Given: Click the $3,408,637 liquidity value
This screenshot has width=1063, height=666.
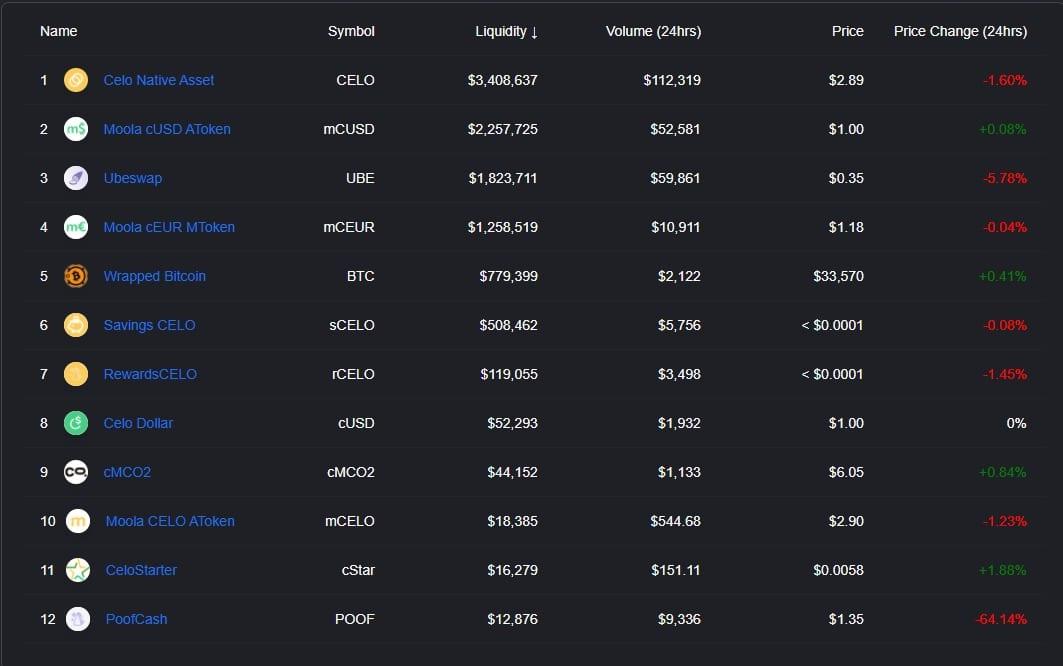Looking at the screenshot, I should pyautogui.click(x=502, y=80).
